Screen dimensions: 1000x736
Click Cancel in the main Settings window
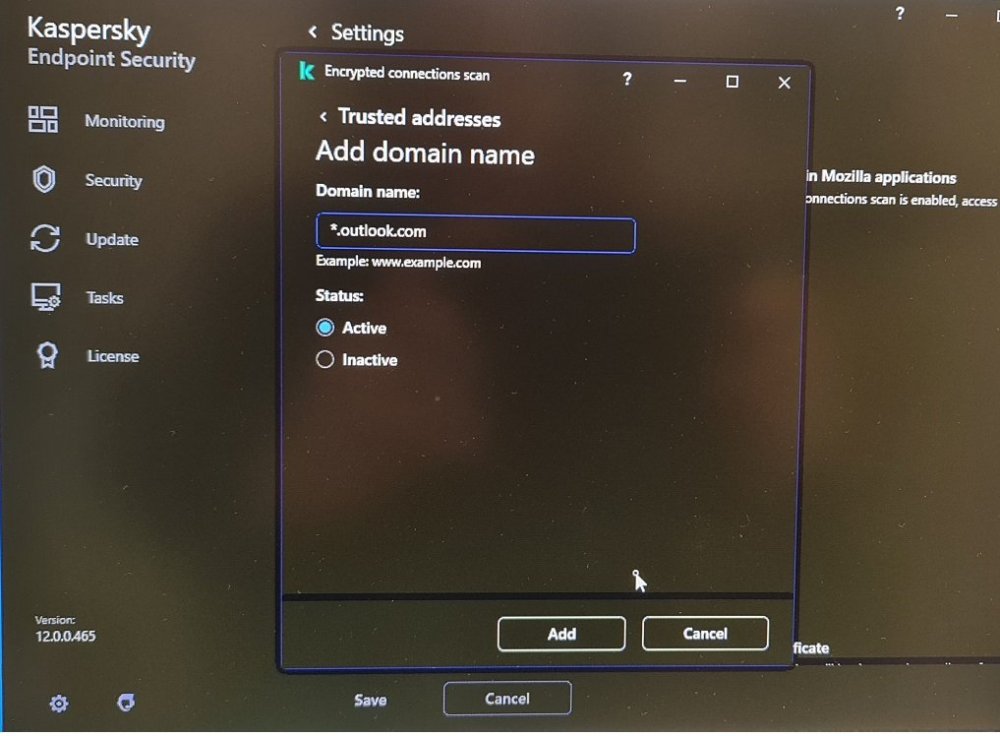[507, 698]
